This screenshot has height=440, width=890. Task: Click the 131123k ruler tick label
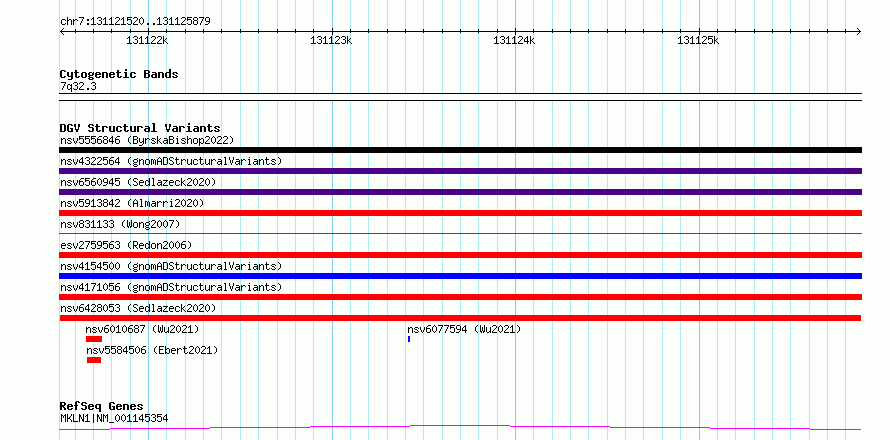[x=331, y=40]
